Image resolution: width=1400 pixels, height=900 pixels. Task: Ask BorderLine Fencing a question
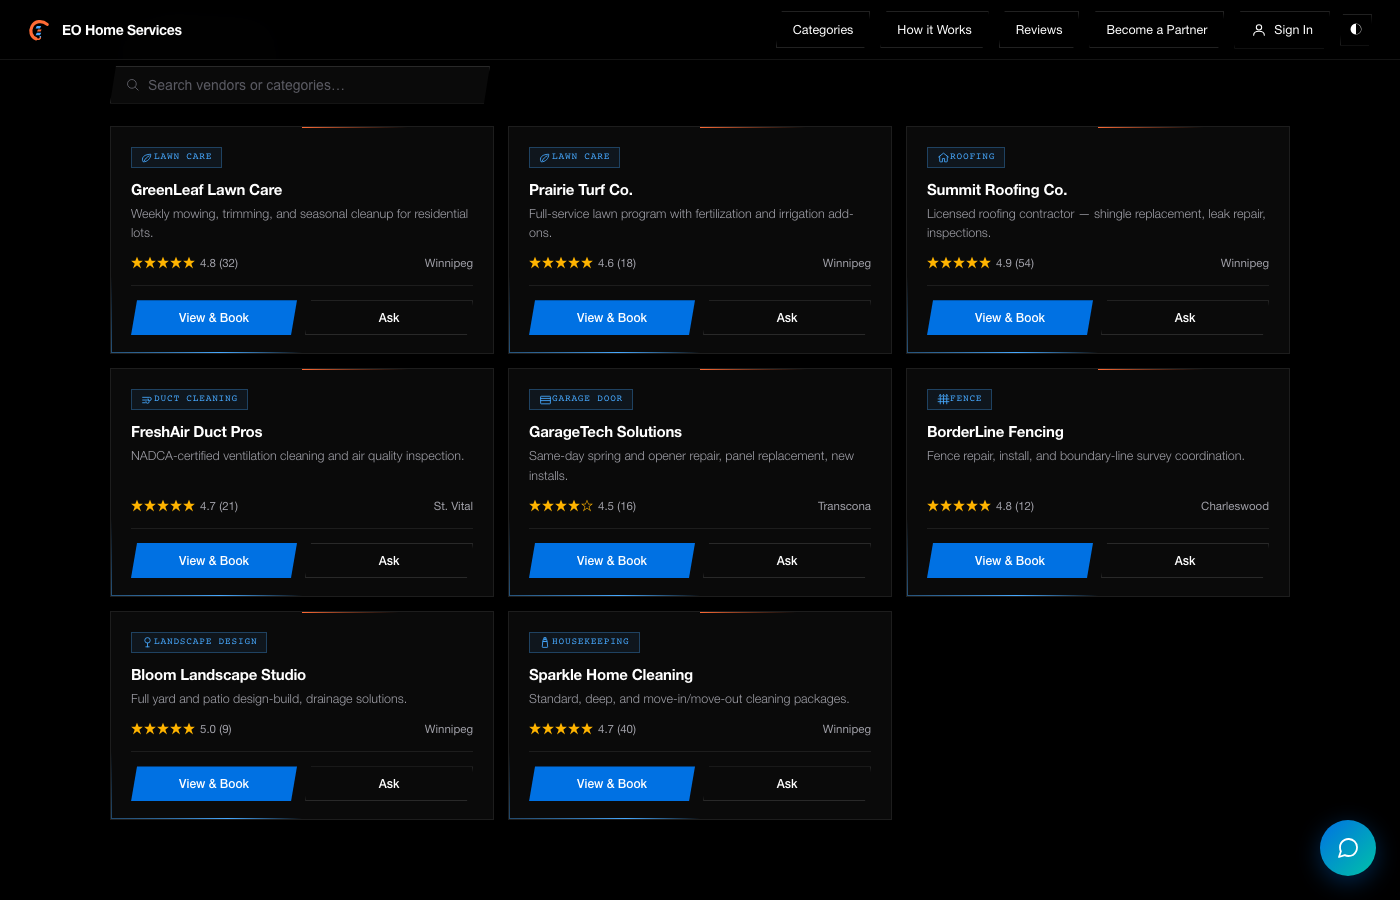click(1185, 561)
